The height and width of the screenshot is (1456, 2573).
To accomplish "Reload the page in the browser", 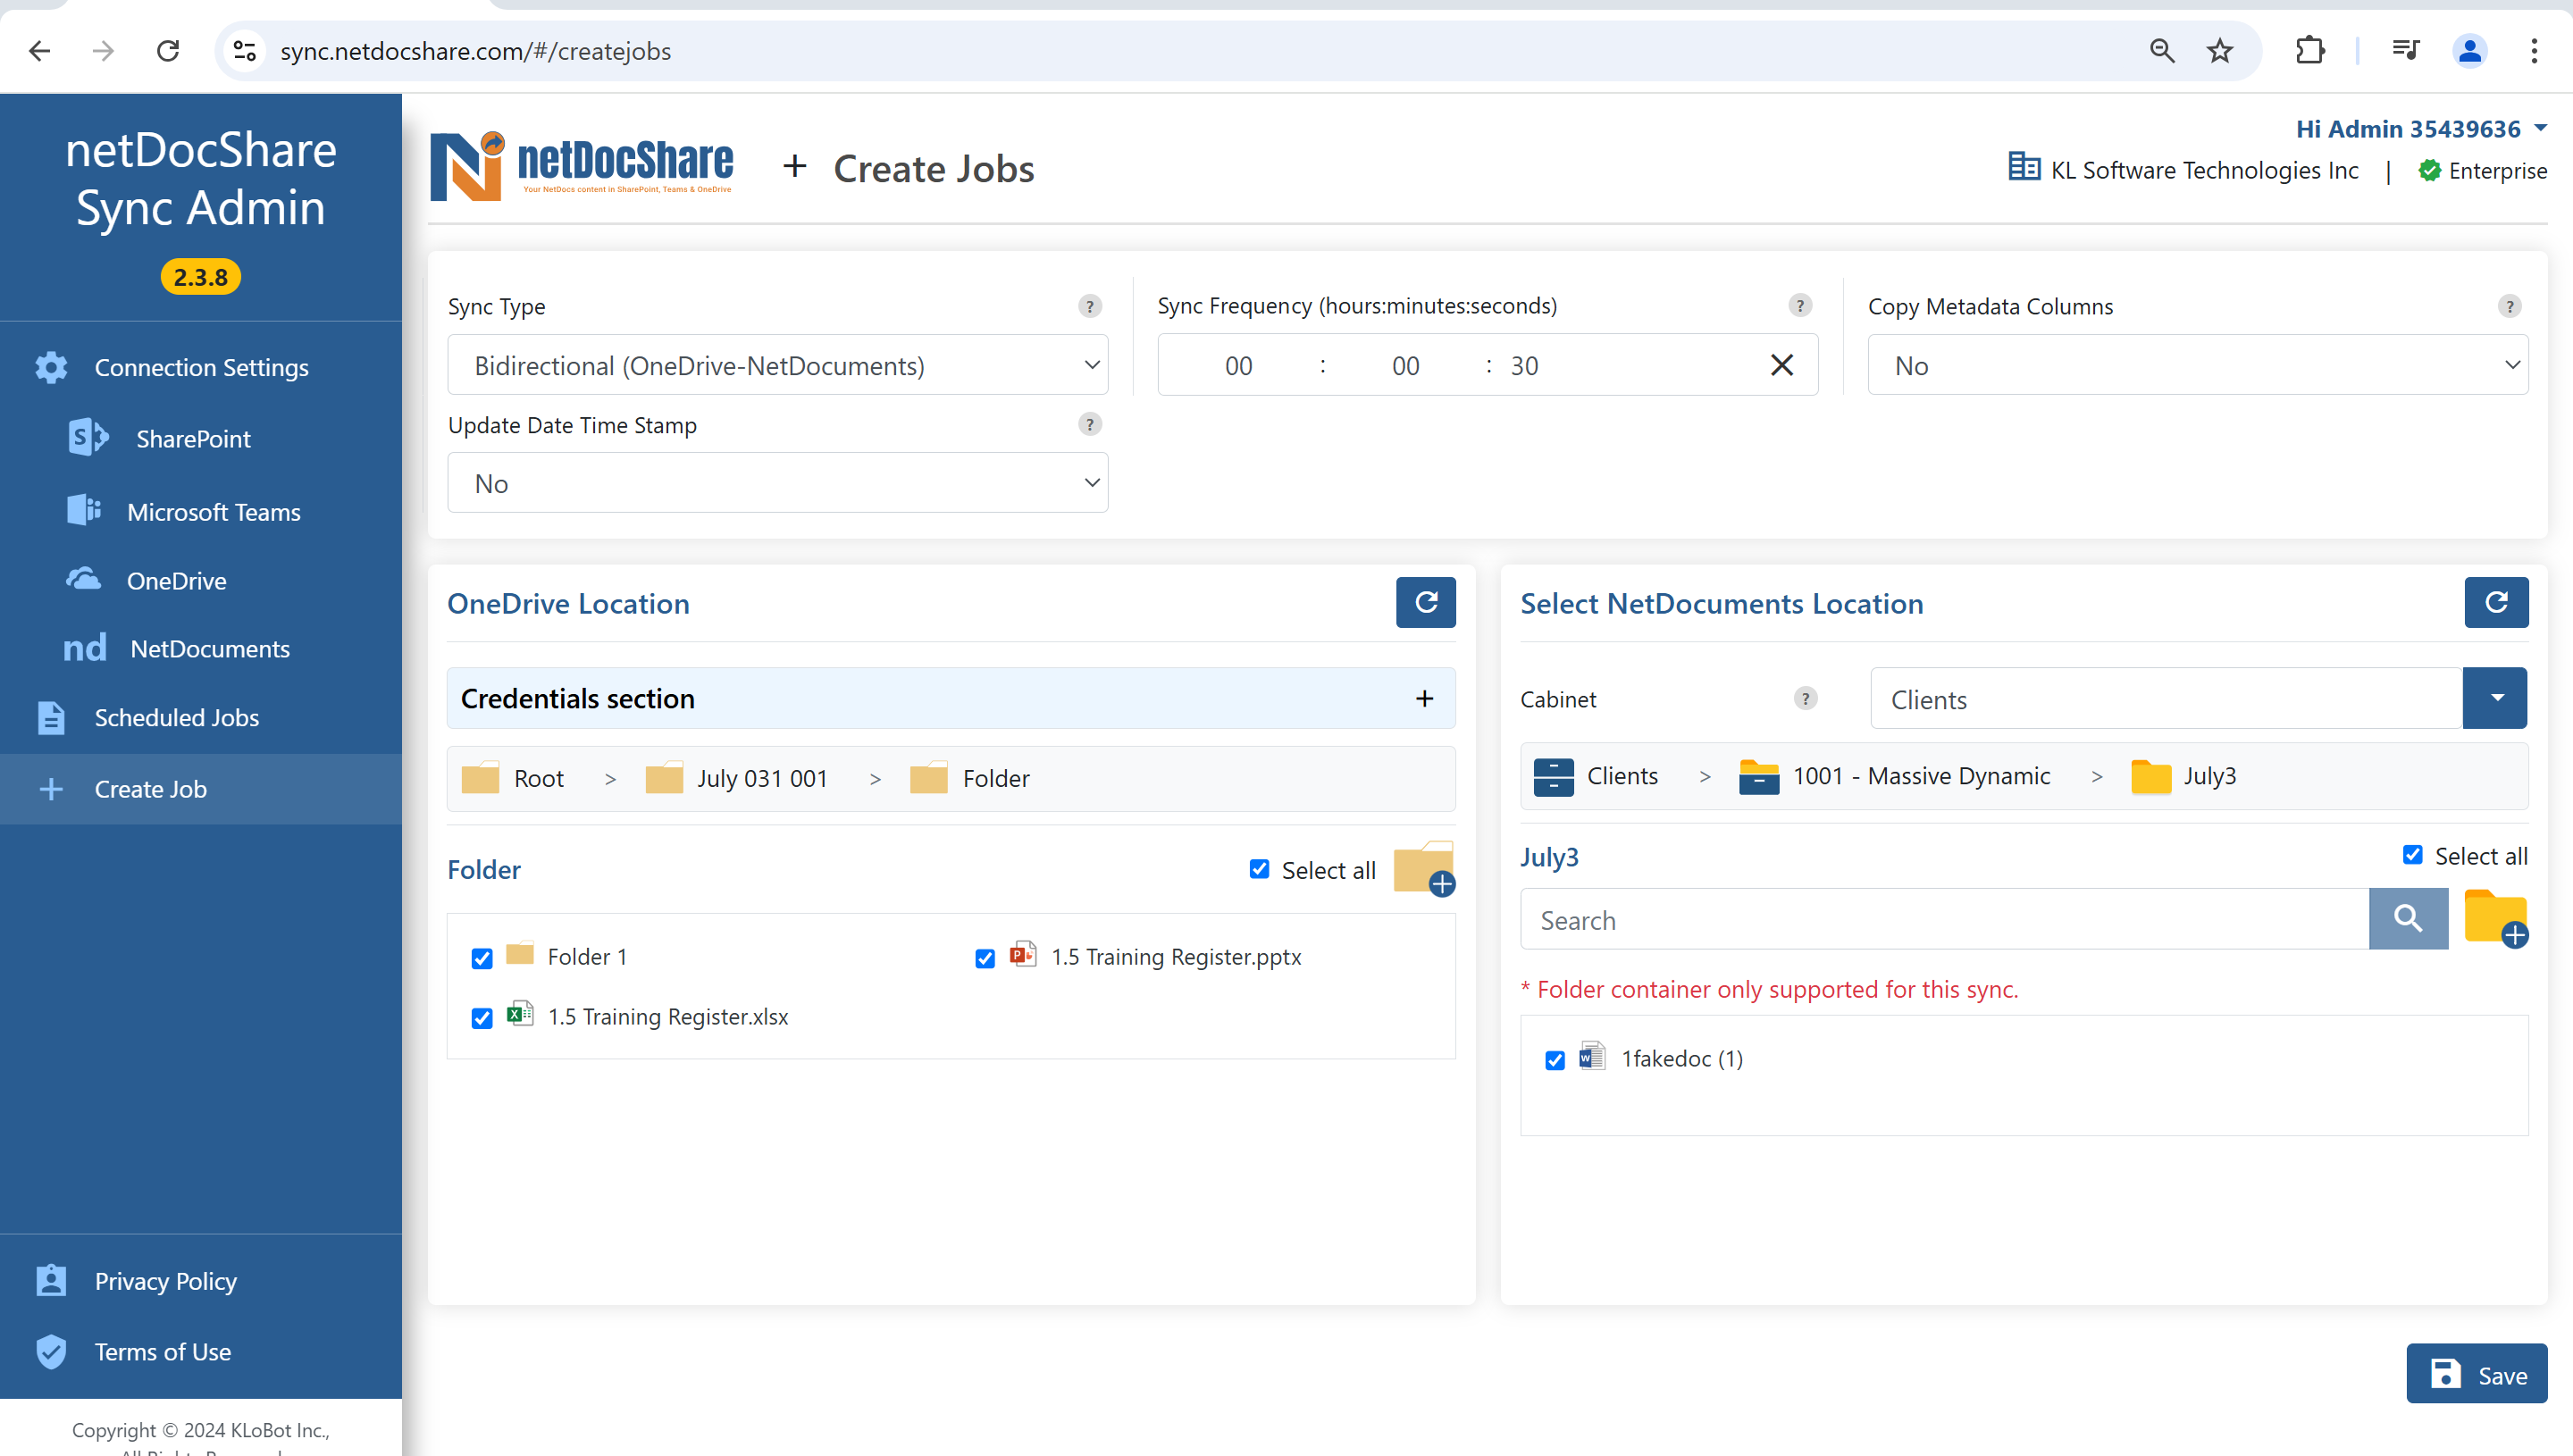I will [168, 50].
